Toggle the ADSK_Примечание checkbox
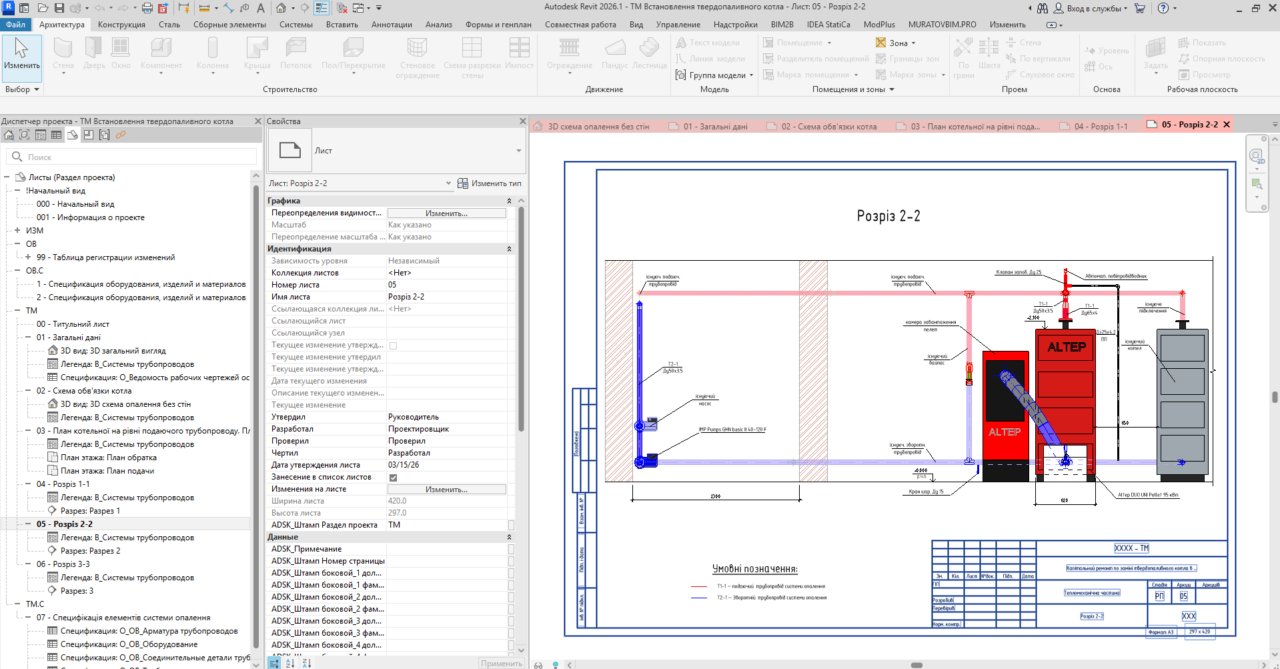The height and width of the screenshot is (669, 1280). 512,549
